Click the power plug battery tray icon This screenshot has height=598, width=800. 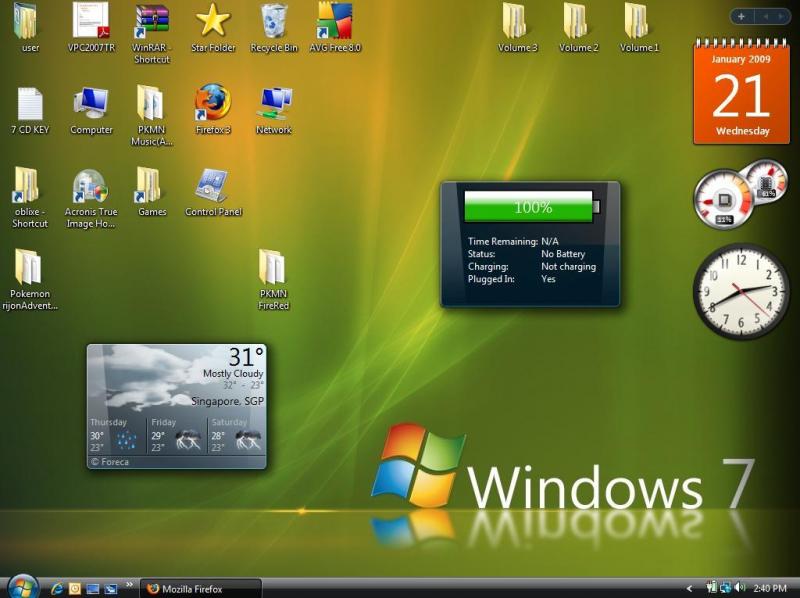click(x=712, y=588)
